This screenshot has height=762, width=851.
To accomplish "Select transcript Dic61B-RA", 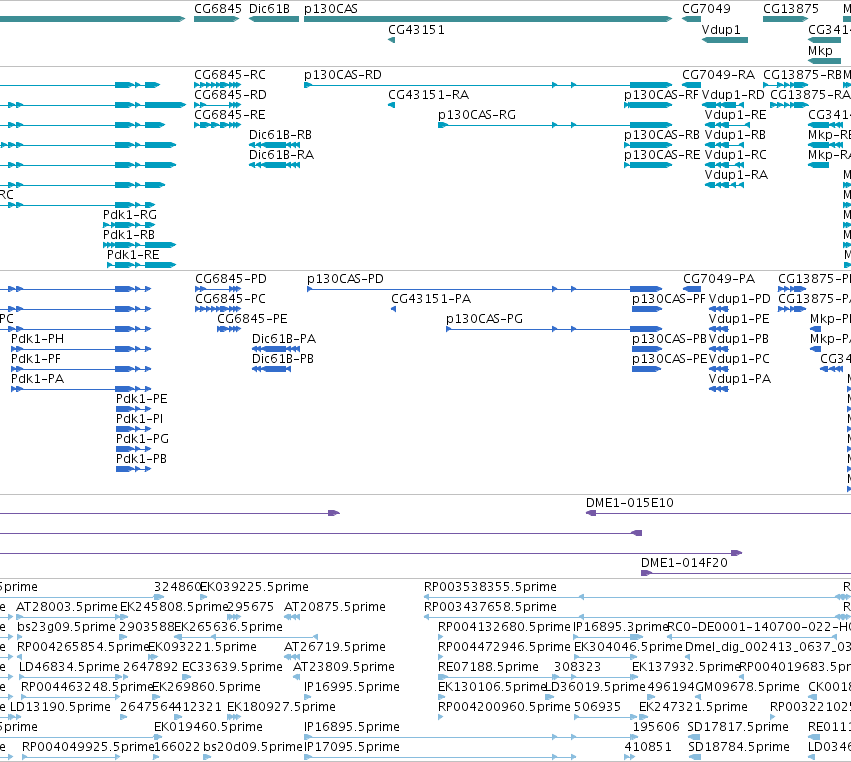I will [x=281, y=155].
